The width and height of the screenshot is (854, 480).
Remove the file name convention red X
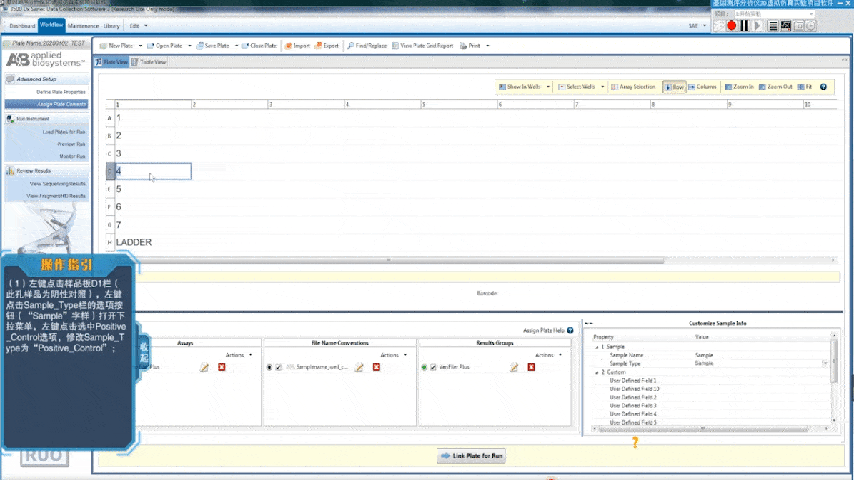pyautogui.click(x=376, y=367)
